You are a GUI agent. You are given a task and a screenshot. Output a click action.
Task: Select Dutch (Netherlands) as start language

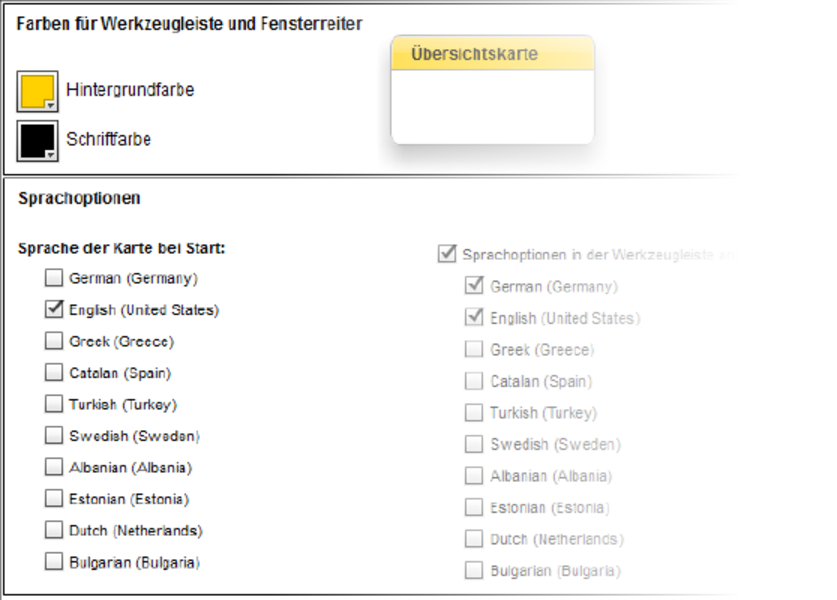tap(54, 530)
